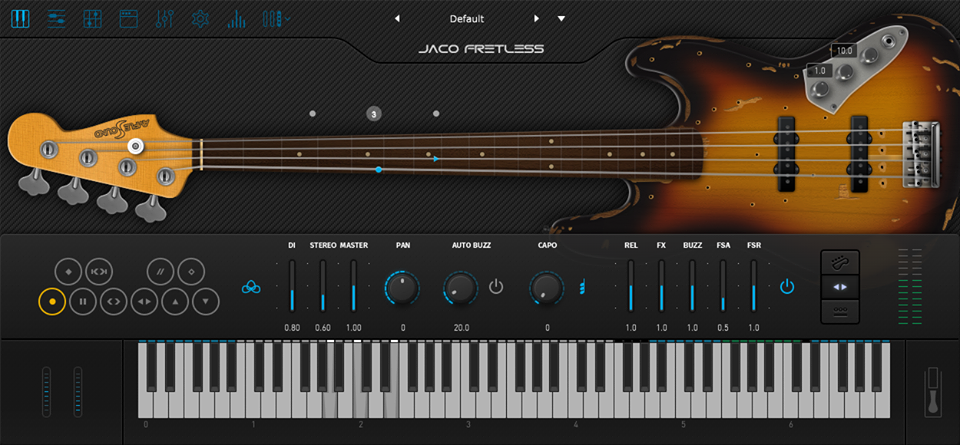Click the AUTO BUZZ knob
Image resolution: width=960 pixels, height=445 pixels.
pyautogui.click(x=460, y=288)
